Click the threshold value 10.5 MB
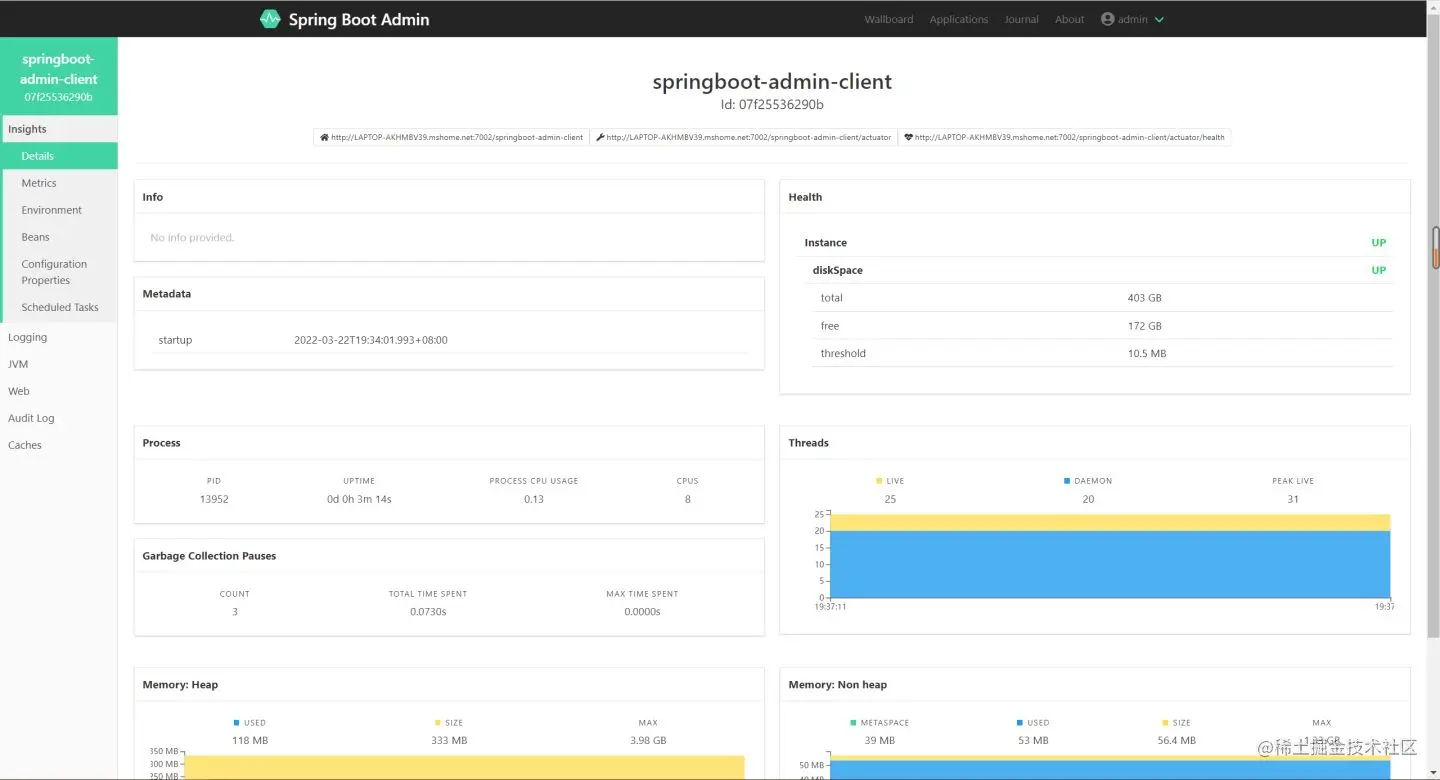1440x780 pixels. pos(1147,353)
